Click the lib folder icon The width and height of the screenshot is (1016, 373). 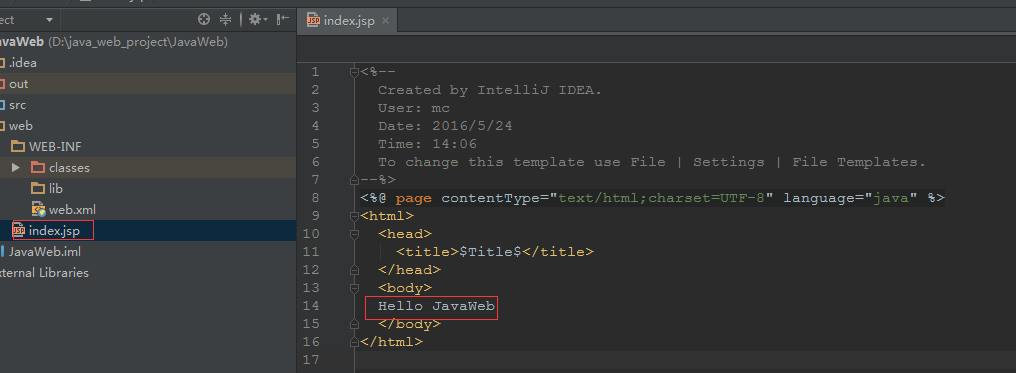click(38, 188)
